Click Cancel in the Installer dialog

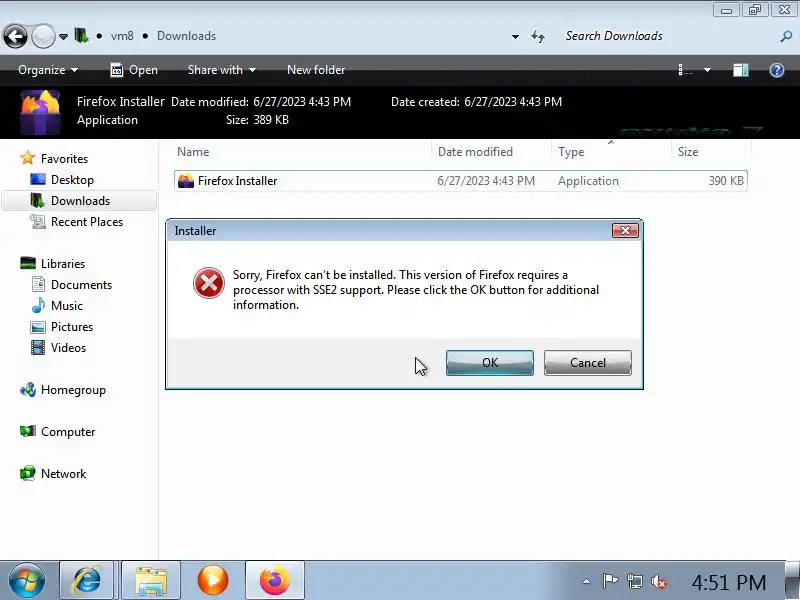588,363
